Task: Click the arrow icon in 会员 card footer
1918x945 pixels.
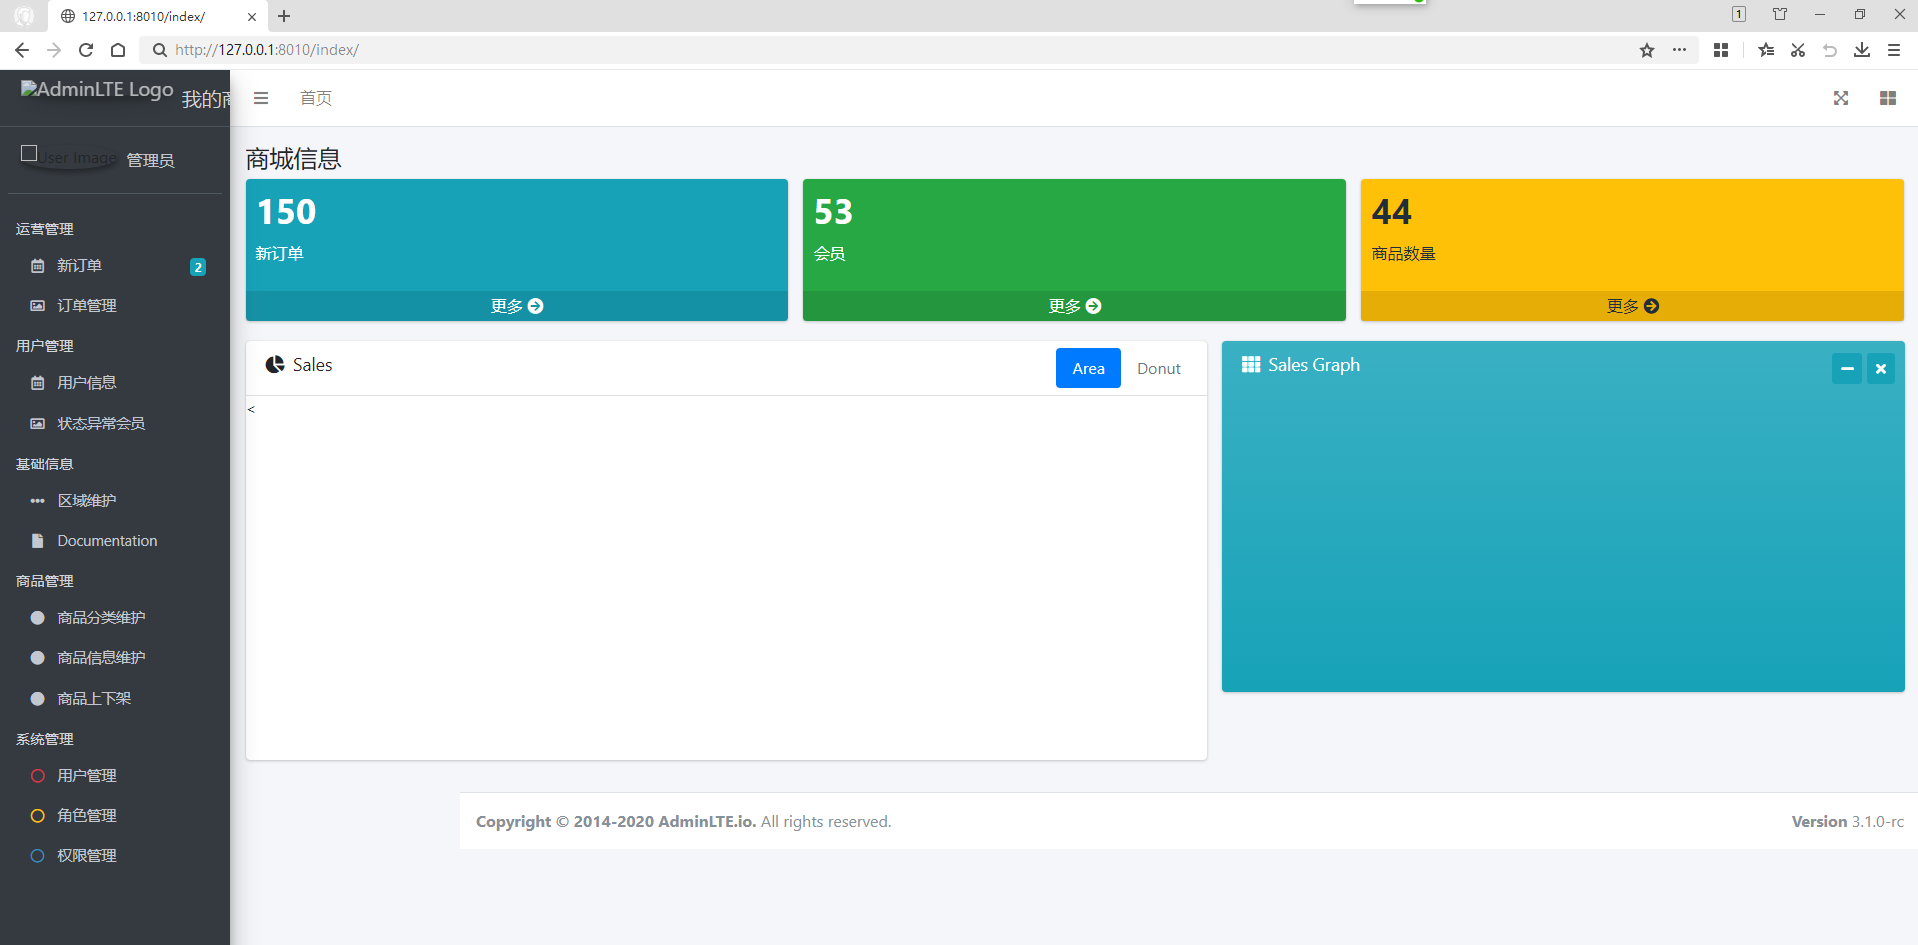Action: (1094, 306)
